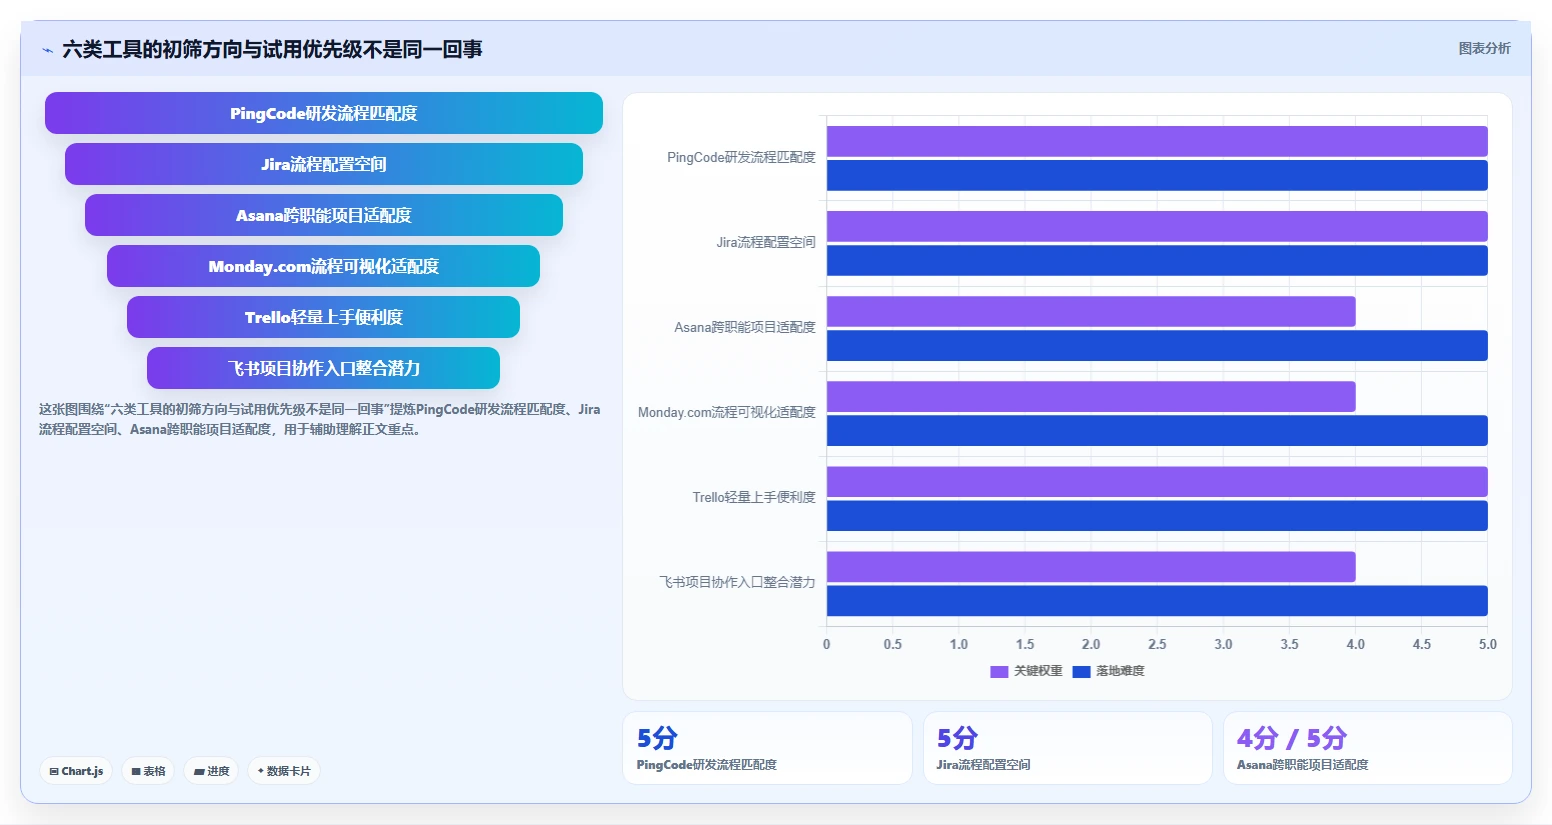1552x825 pixels.
Task: Click the Asana跨职能项目适配度 axis label
Action: tap(745, 327)
